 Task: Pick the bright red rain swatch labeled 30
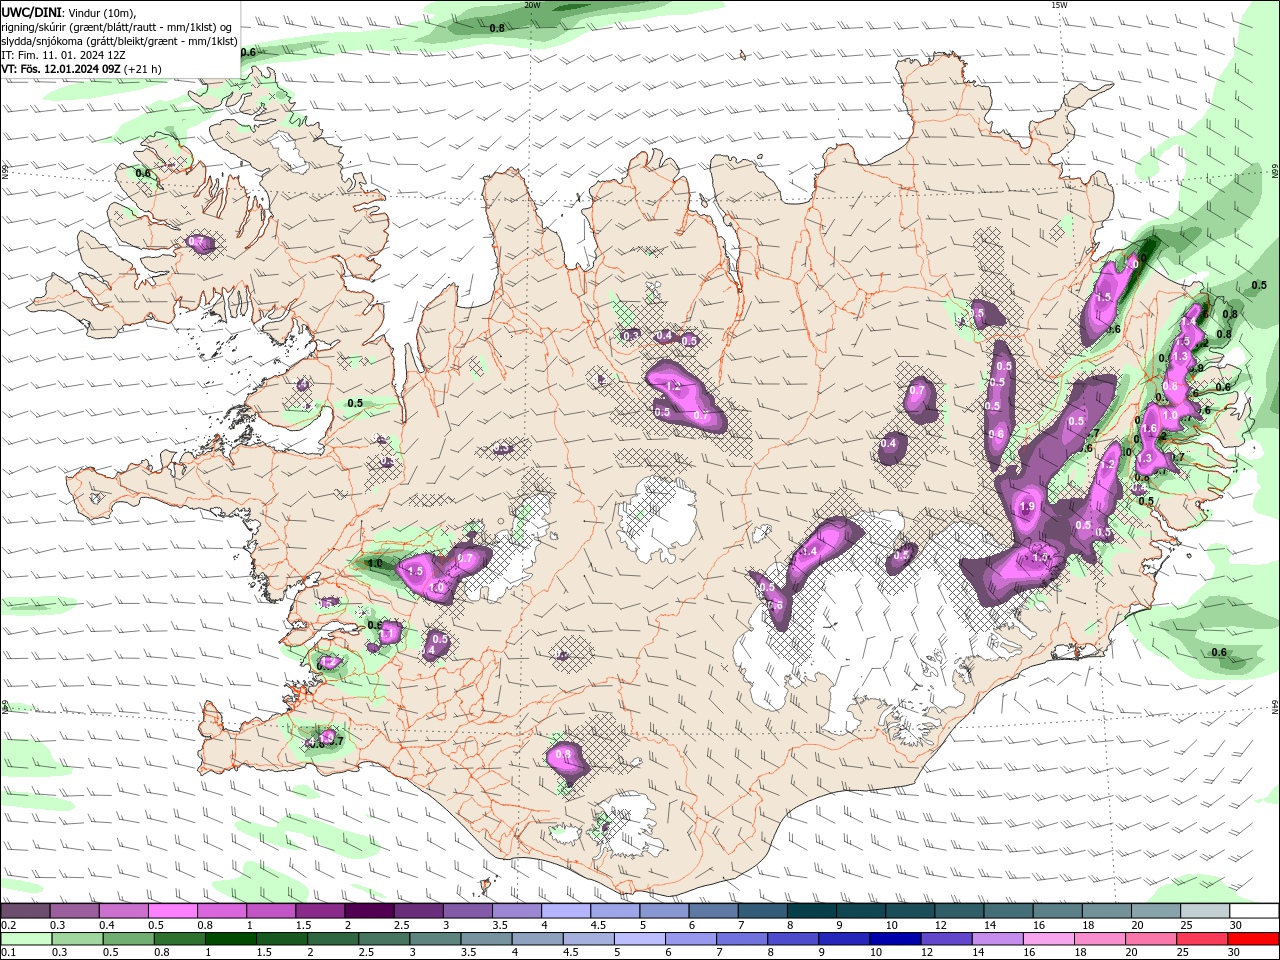(1253, 939)
